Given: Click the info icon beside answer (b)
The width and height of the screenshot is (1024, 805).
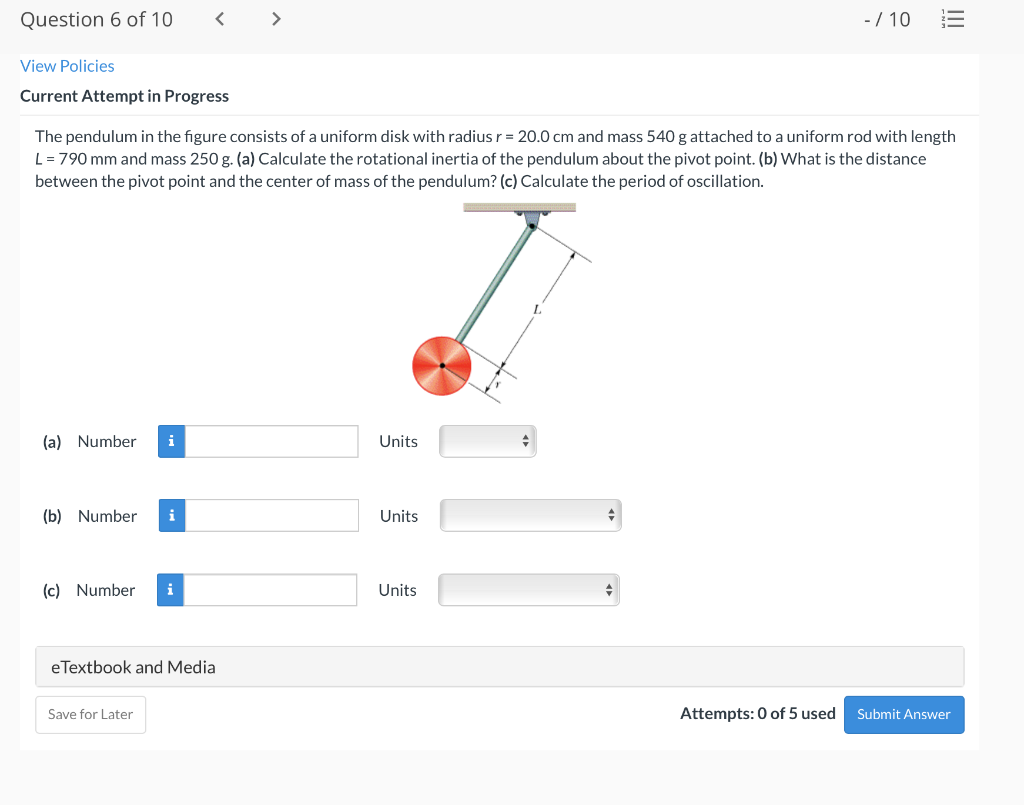Looking at the screenshot, I should click(170, 515).
